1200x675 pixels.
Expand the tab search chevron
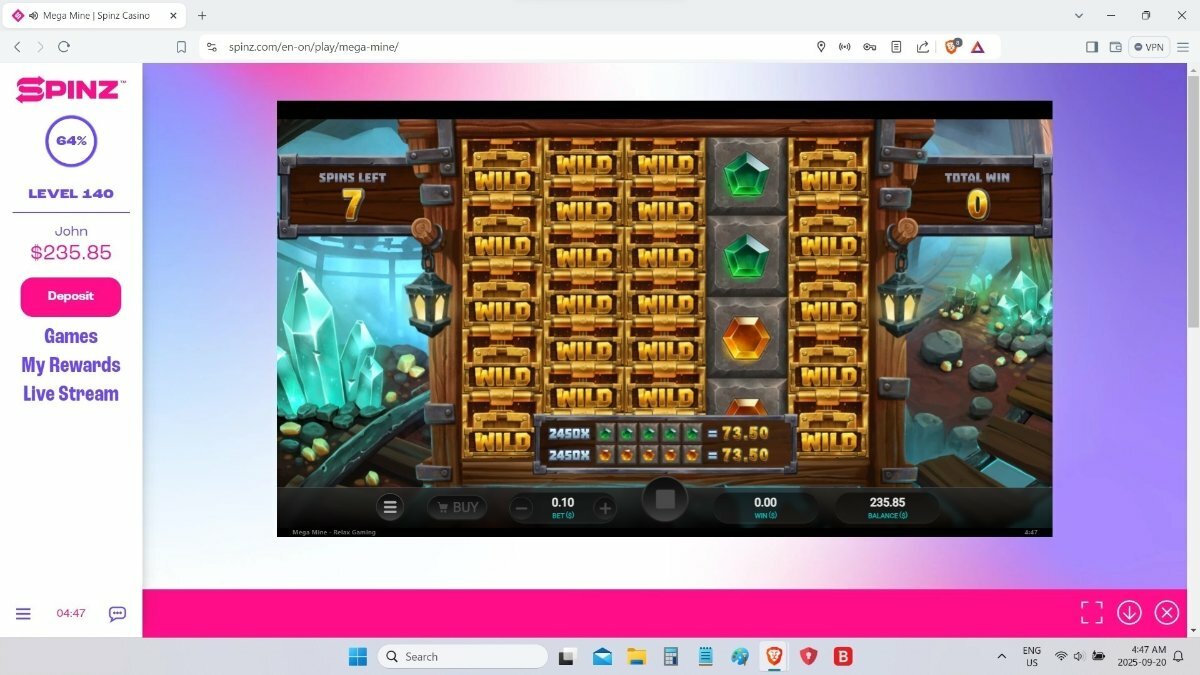[x=1079, y=15]
